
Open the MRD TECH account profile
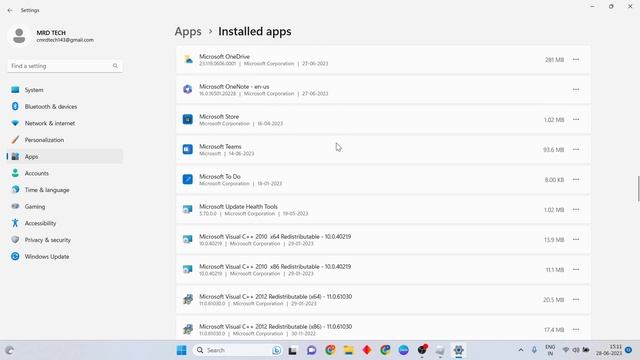point(51,36)
